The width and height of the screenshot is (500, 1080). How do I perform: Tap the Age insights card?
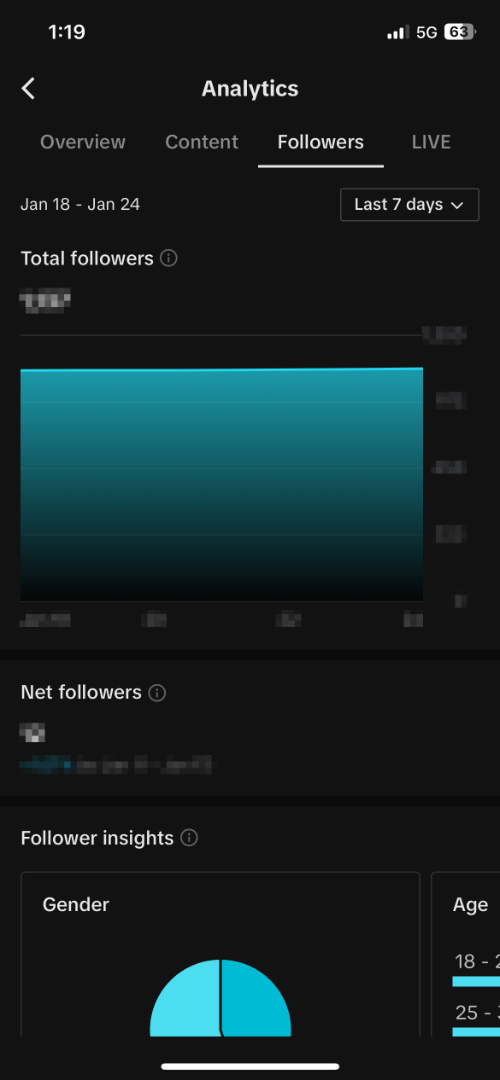466,955
